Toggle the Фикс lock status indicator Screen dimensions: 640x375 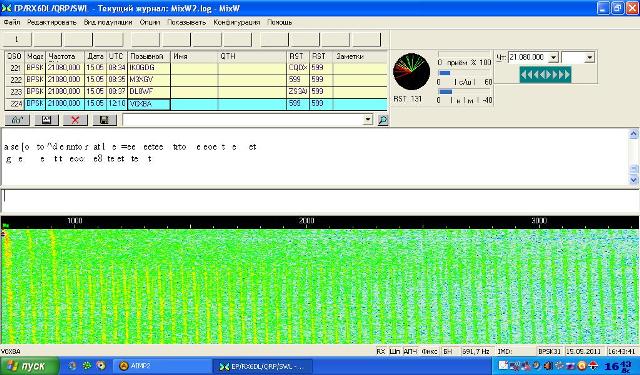coord(429,351)
